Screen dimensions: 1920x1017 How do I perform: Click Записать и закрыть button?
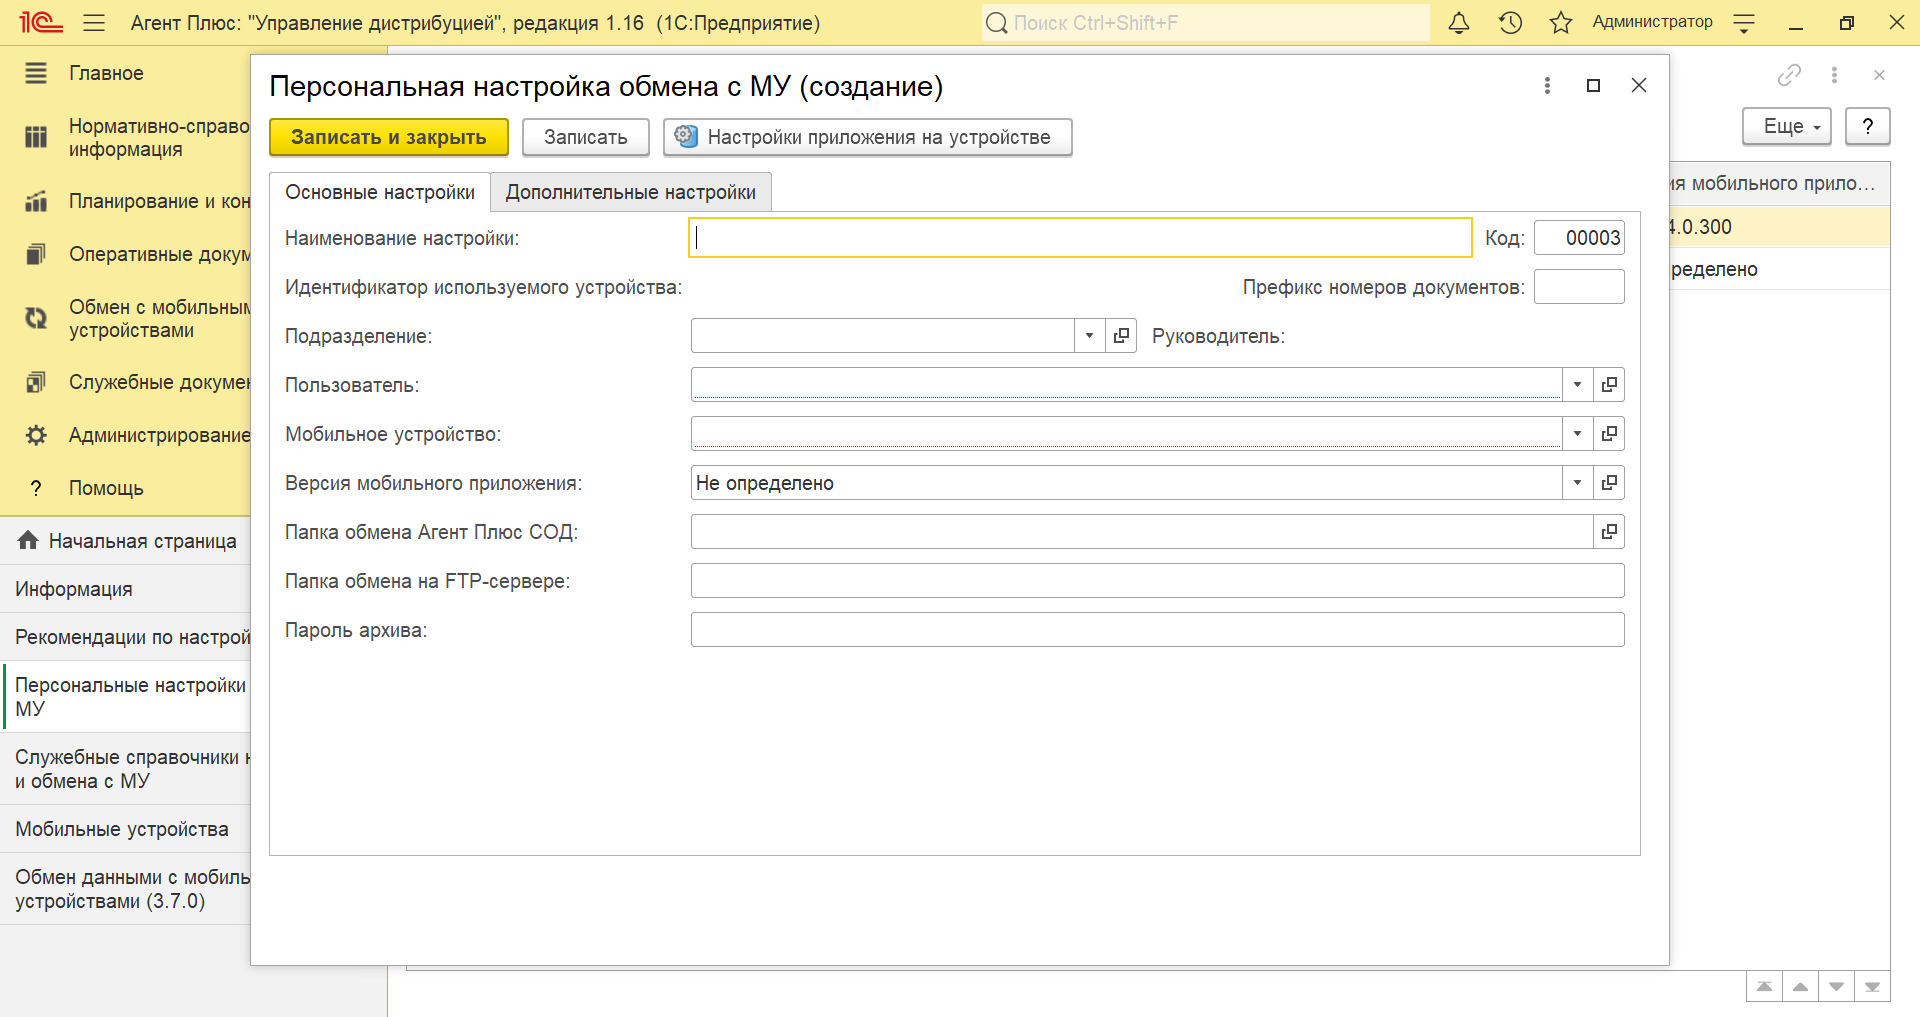point(389,137)
